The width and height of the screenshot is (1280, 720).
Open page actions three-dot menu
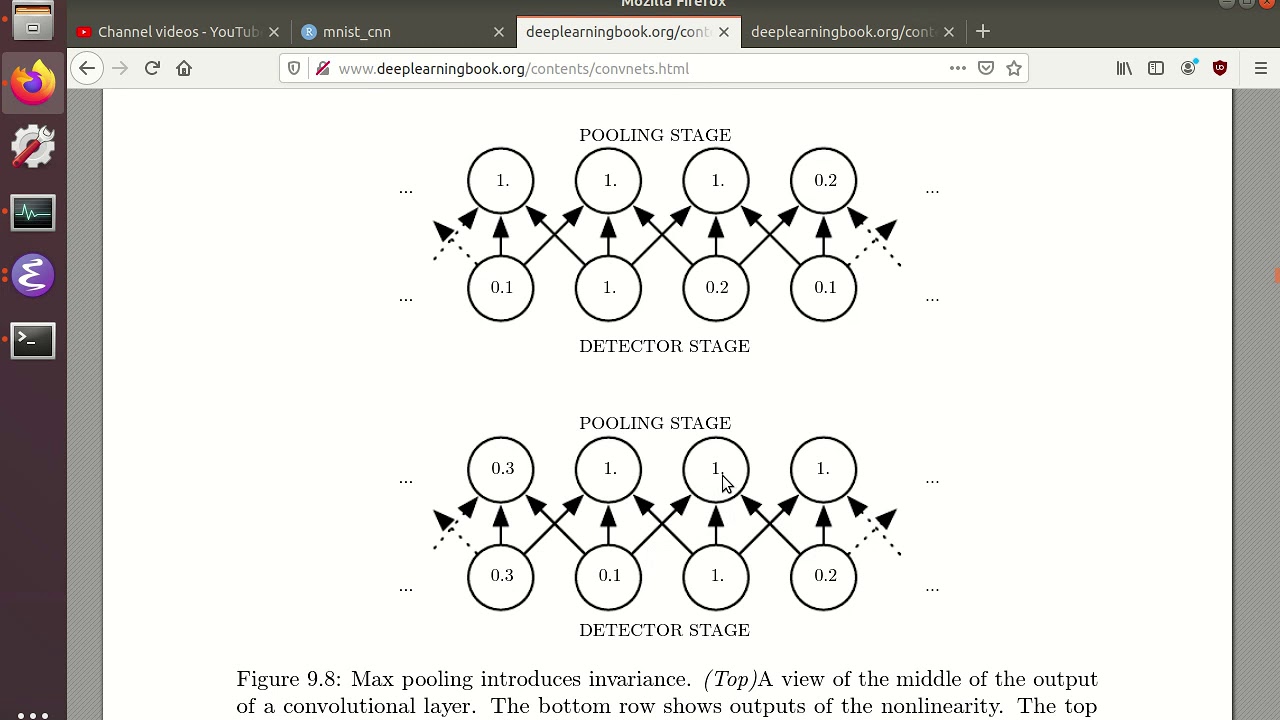click(957, 68)
